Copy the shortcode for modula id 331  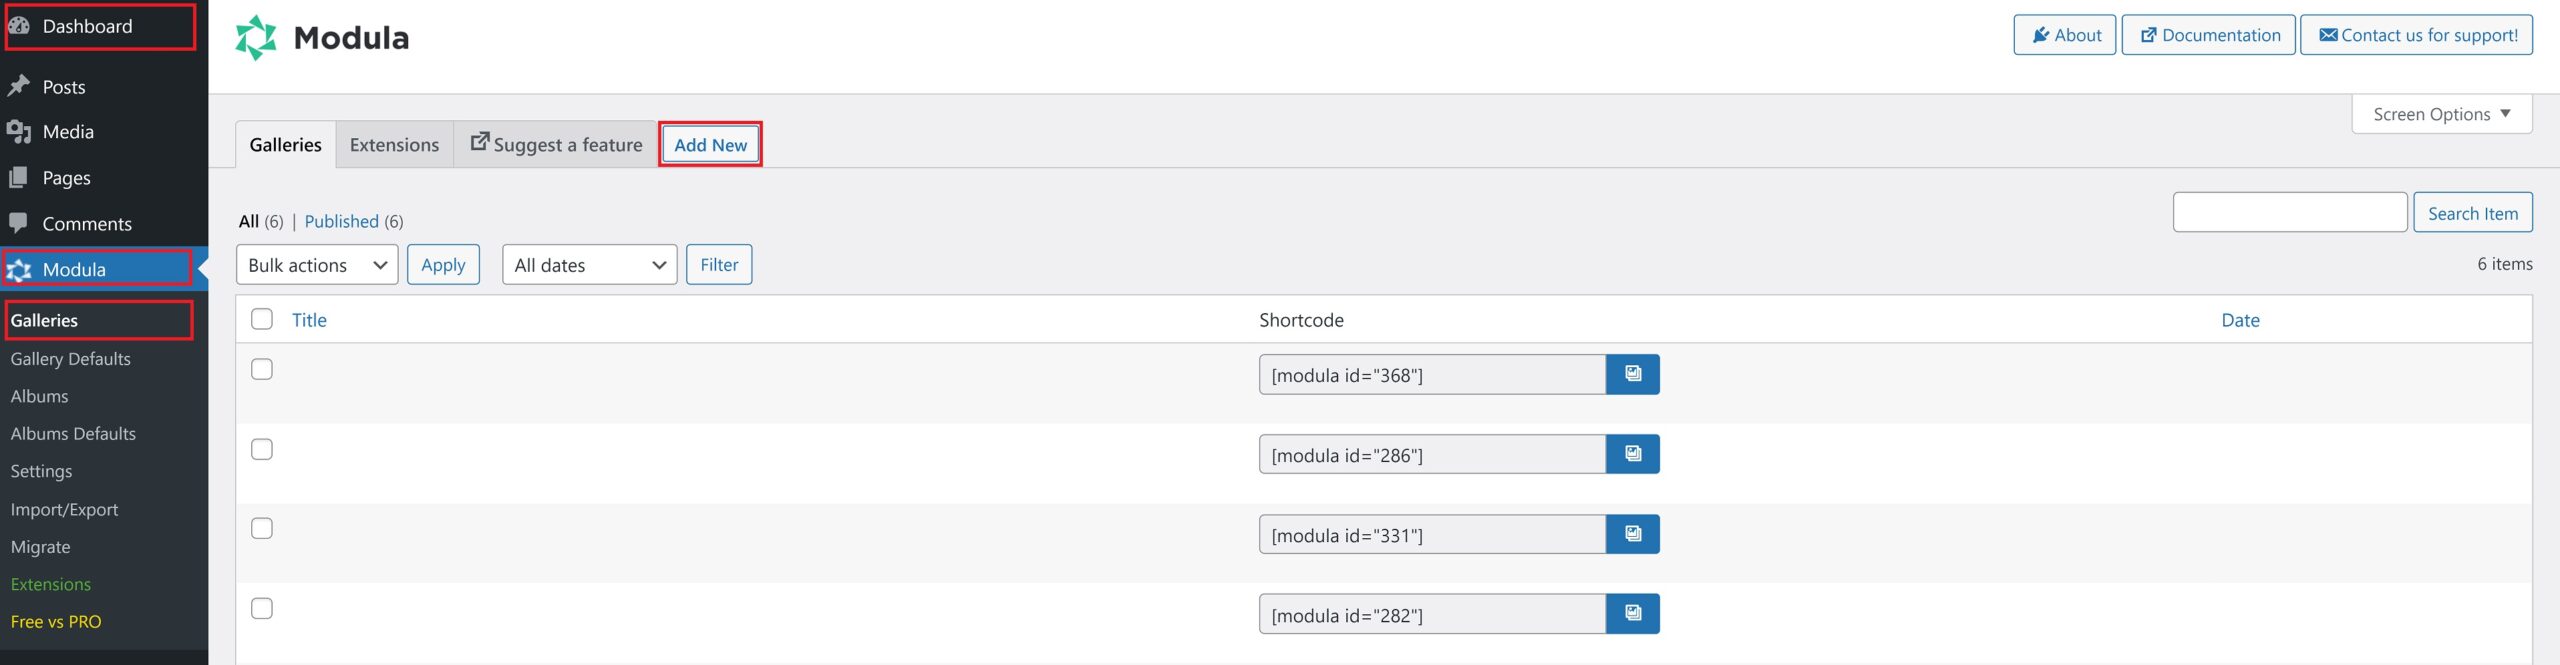pos(1632,534)
